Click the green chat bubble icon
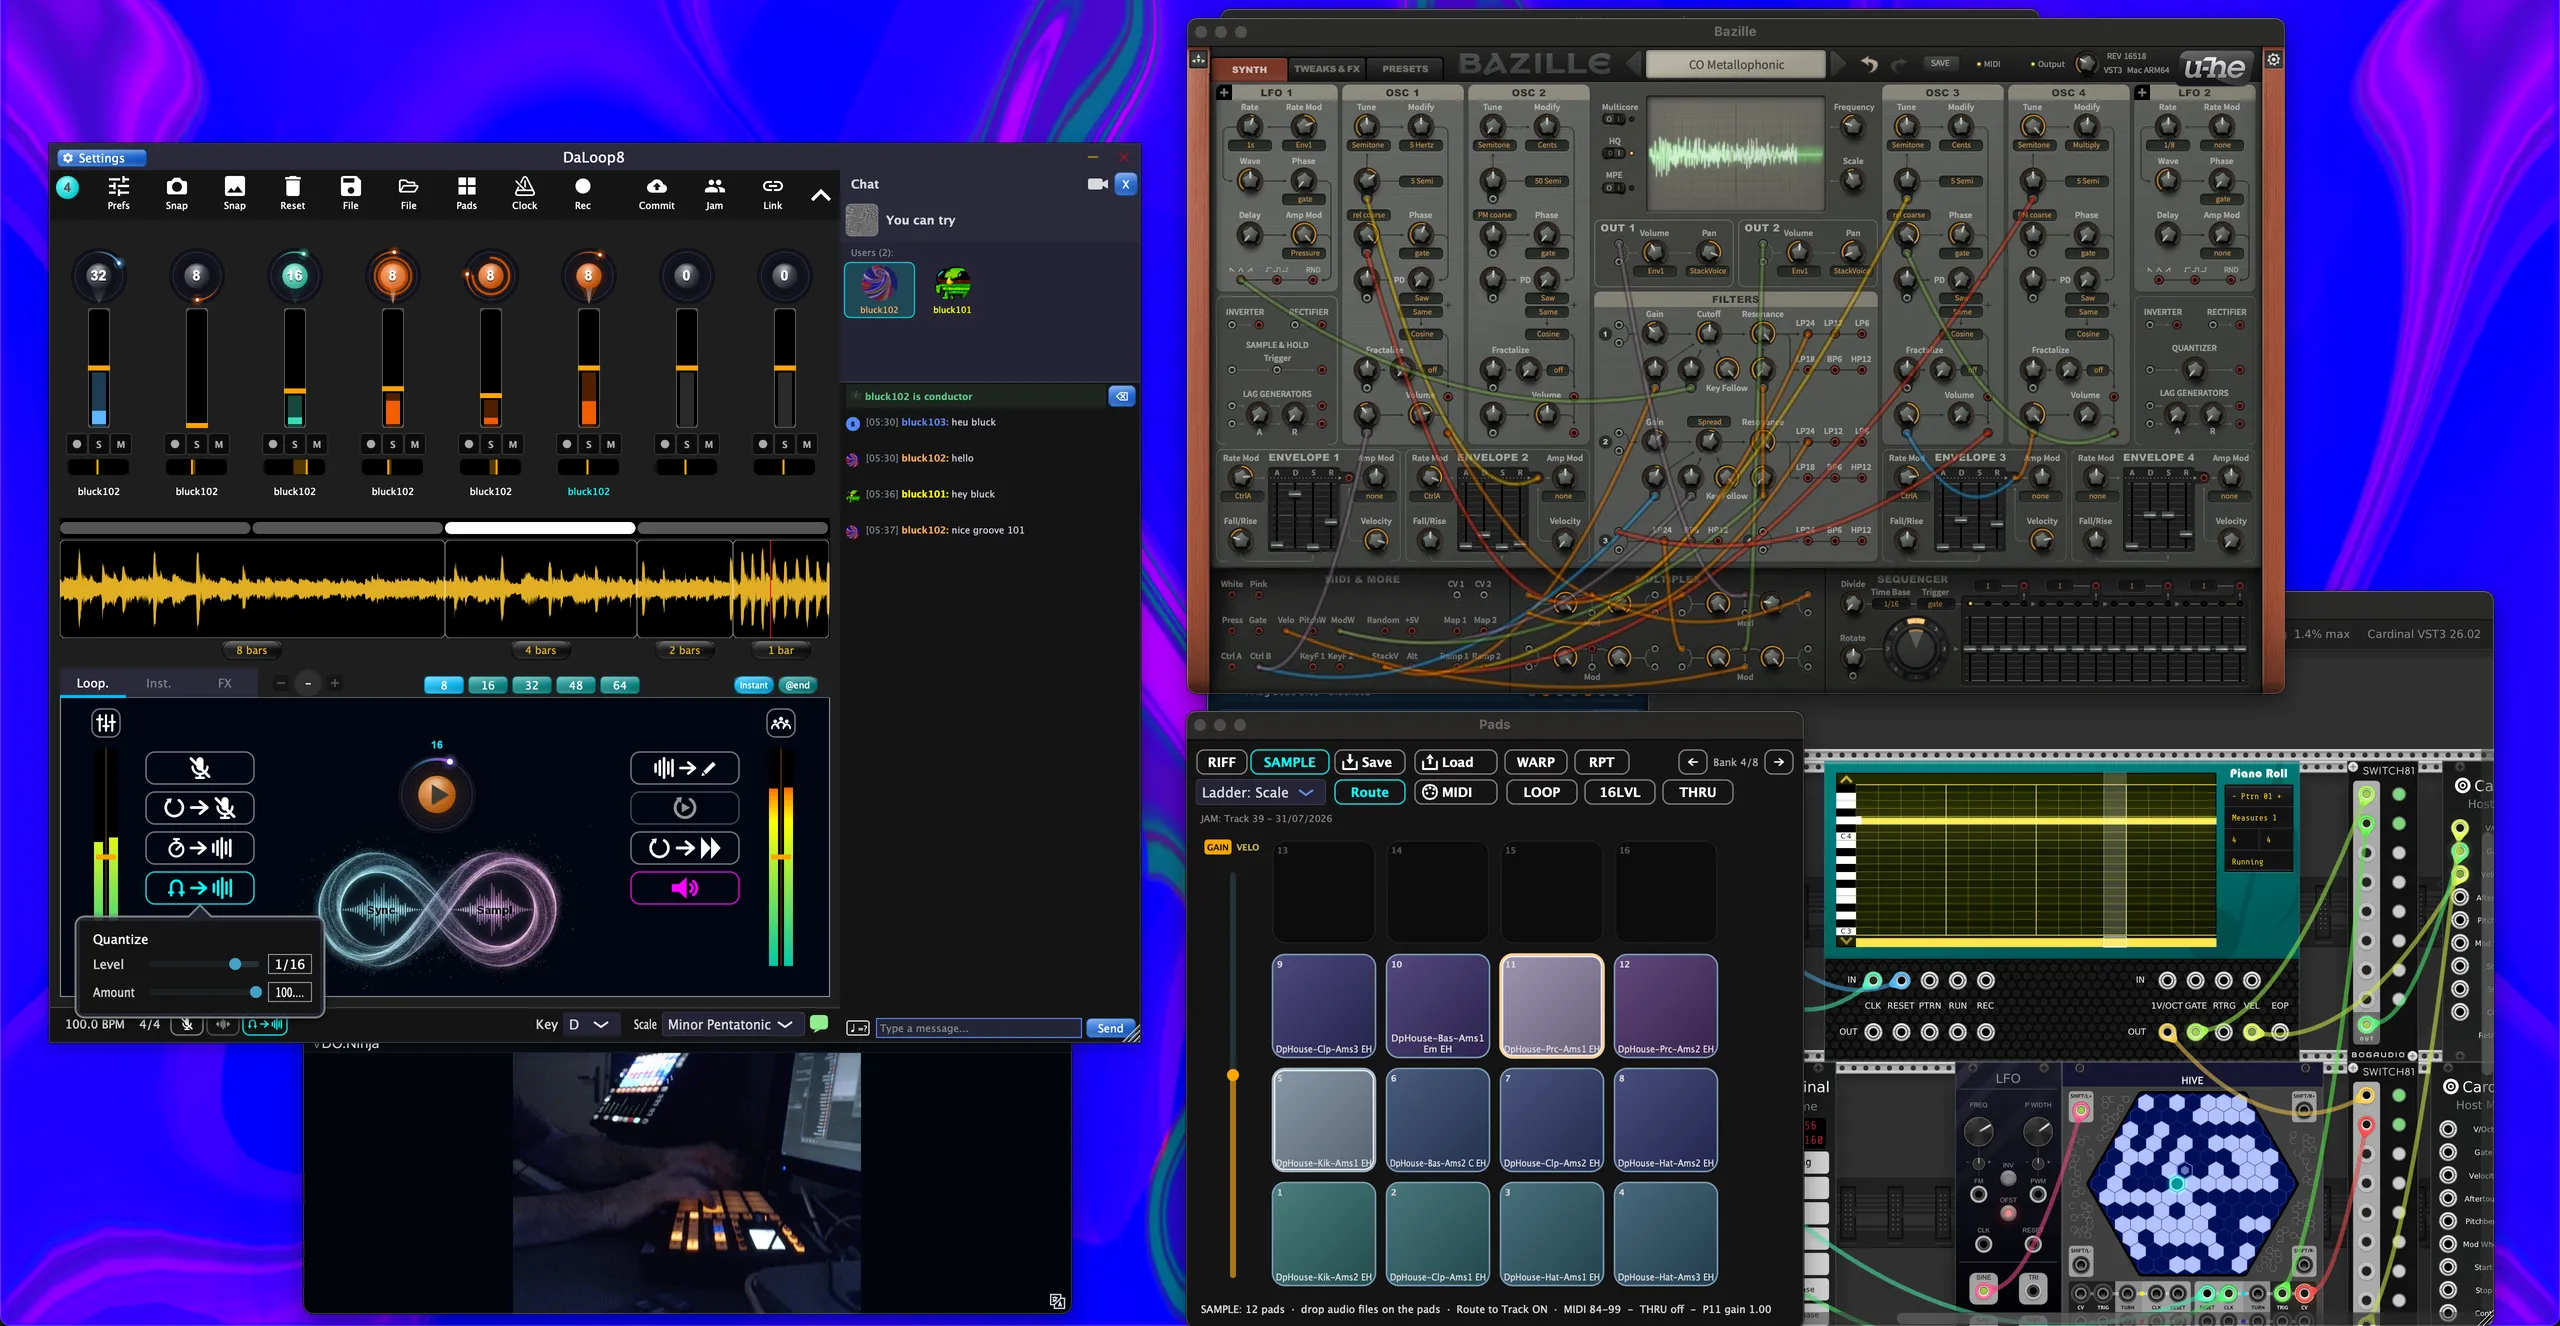 pyautogui.click(x=819, y=1023)
